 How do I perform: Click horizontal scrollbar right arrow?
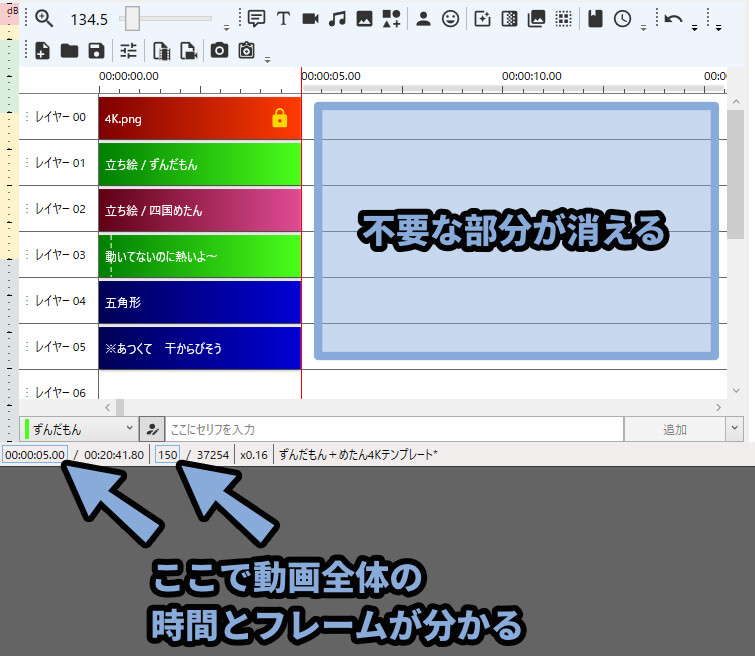[718, 407]
